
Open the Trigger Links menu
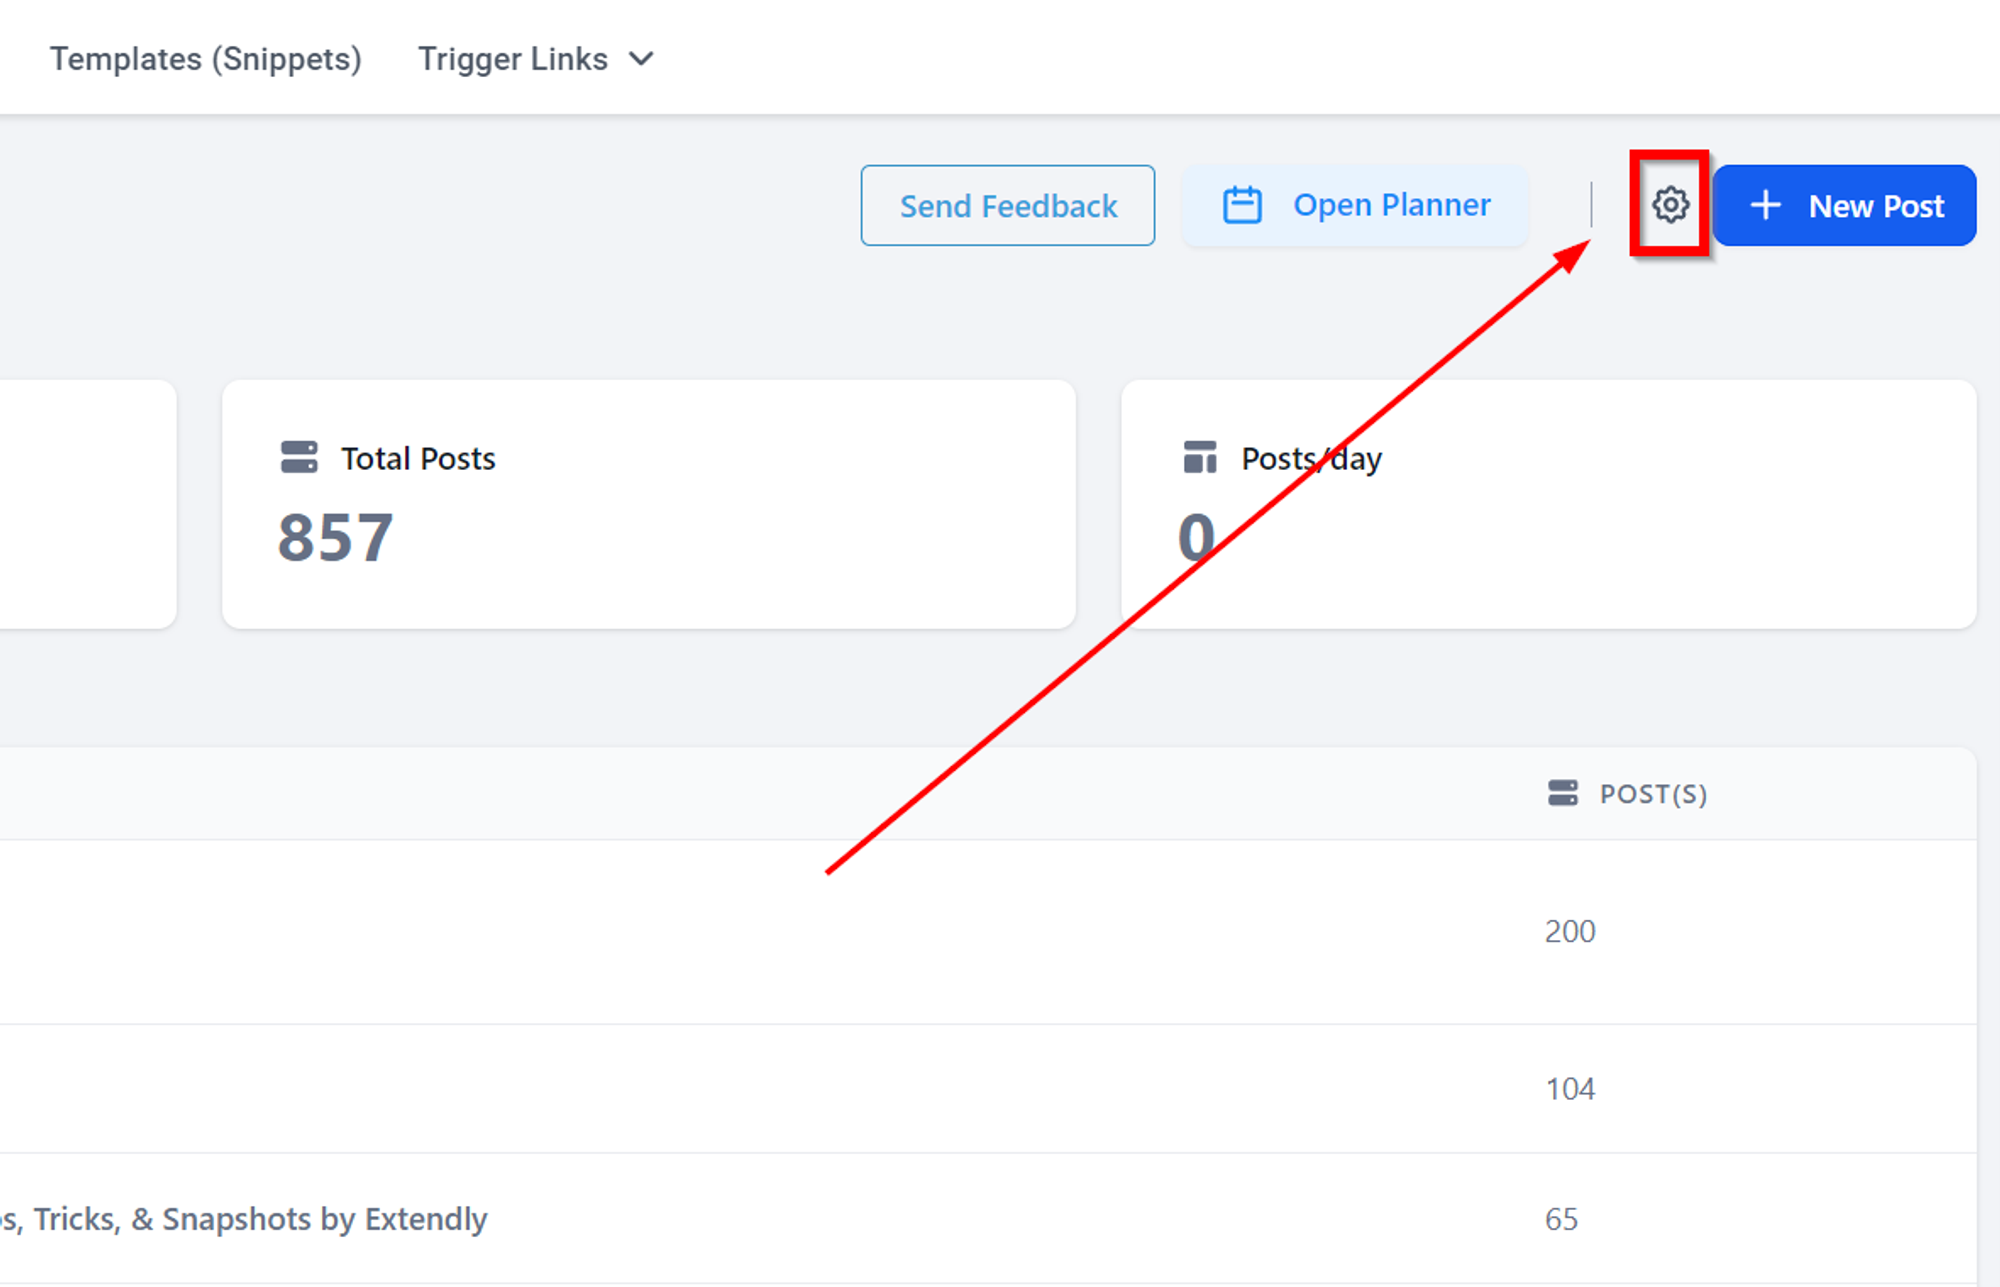(x=536, y=59)
